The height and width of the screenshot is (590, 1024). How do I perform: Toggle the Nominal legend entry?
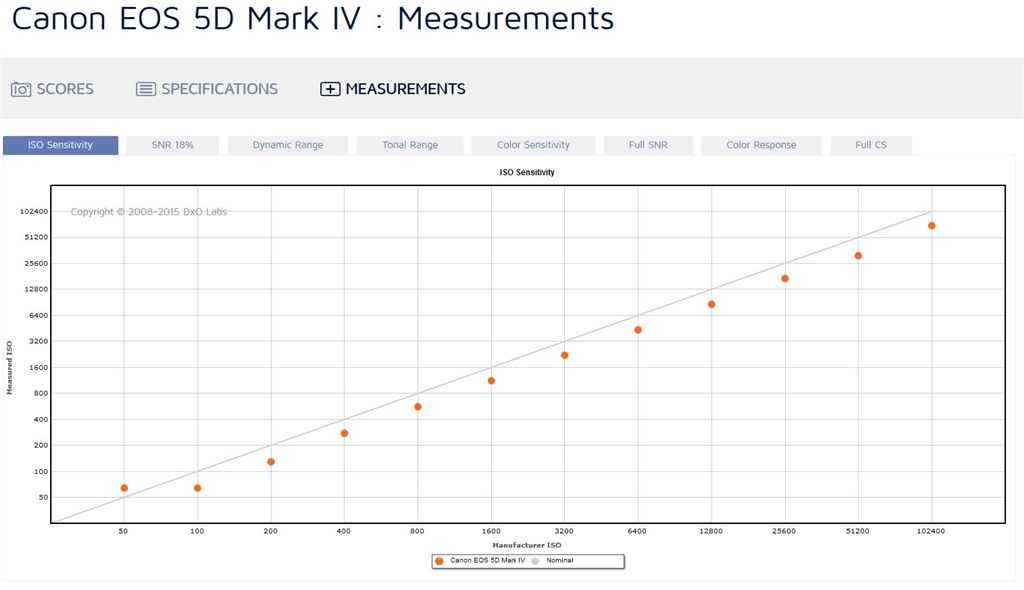click(552, 561)
